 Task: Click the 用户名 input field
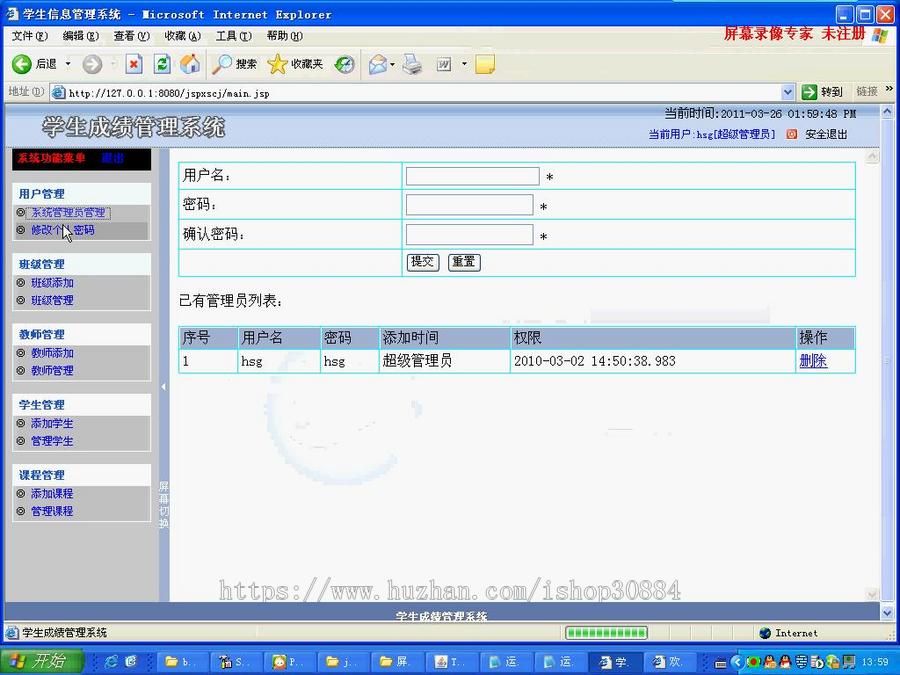tap(470, 175)
